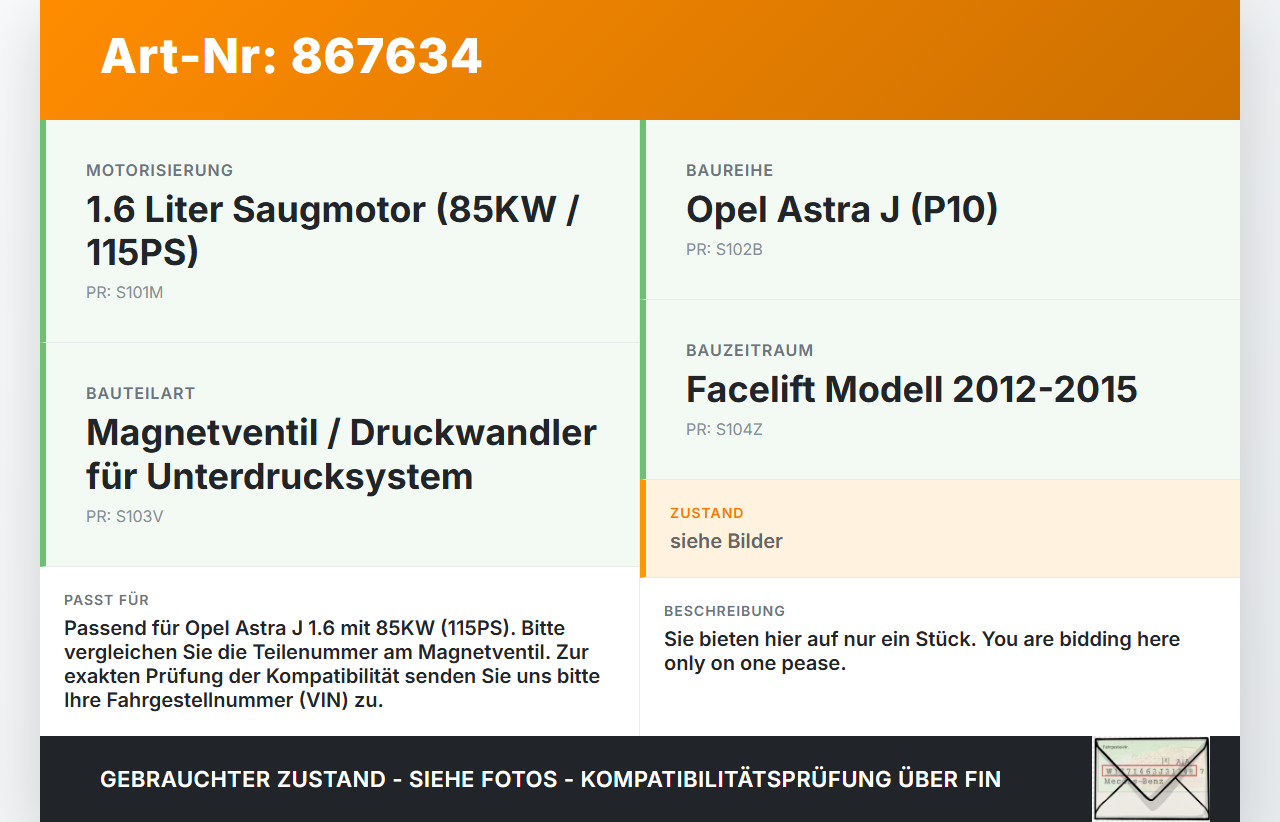Click the MOTORISIERUNG label
The width and height of the screenshot is (1280, 822).
coord(160,170)
